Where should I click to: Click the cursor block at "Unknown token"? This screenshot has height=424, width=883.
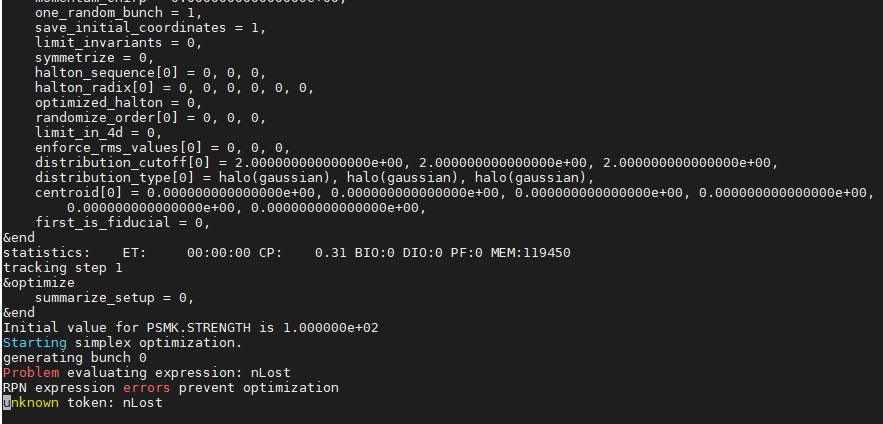(8, 402)
